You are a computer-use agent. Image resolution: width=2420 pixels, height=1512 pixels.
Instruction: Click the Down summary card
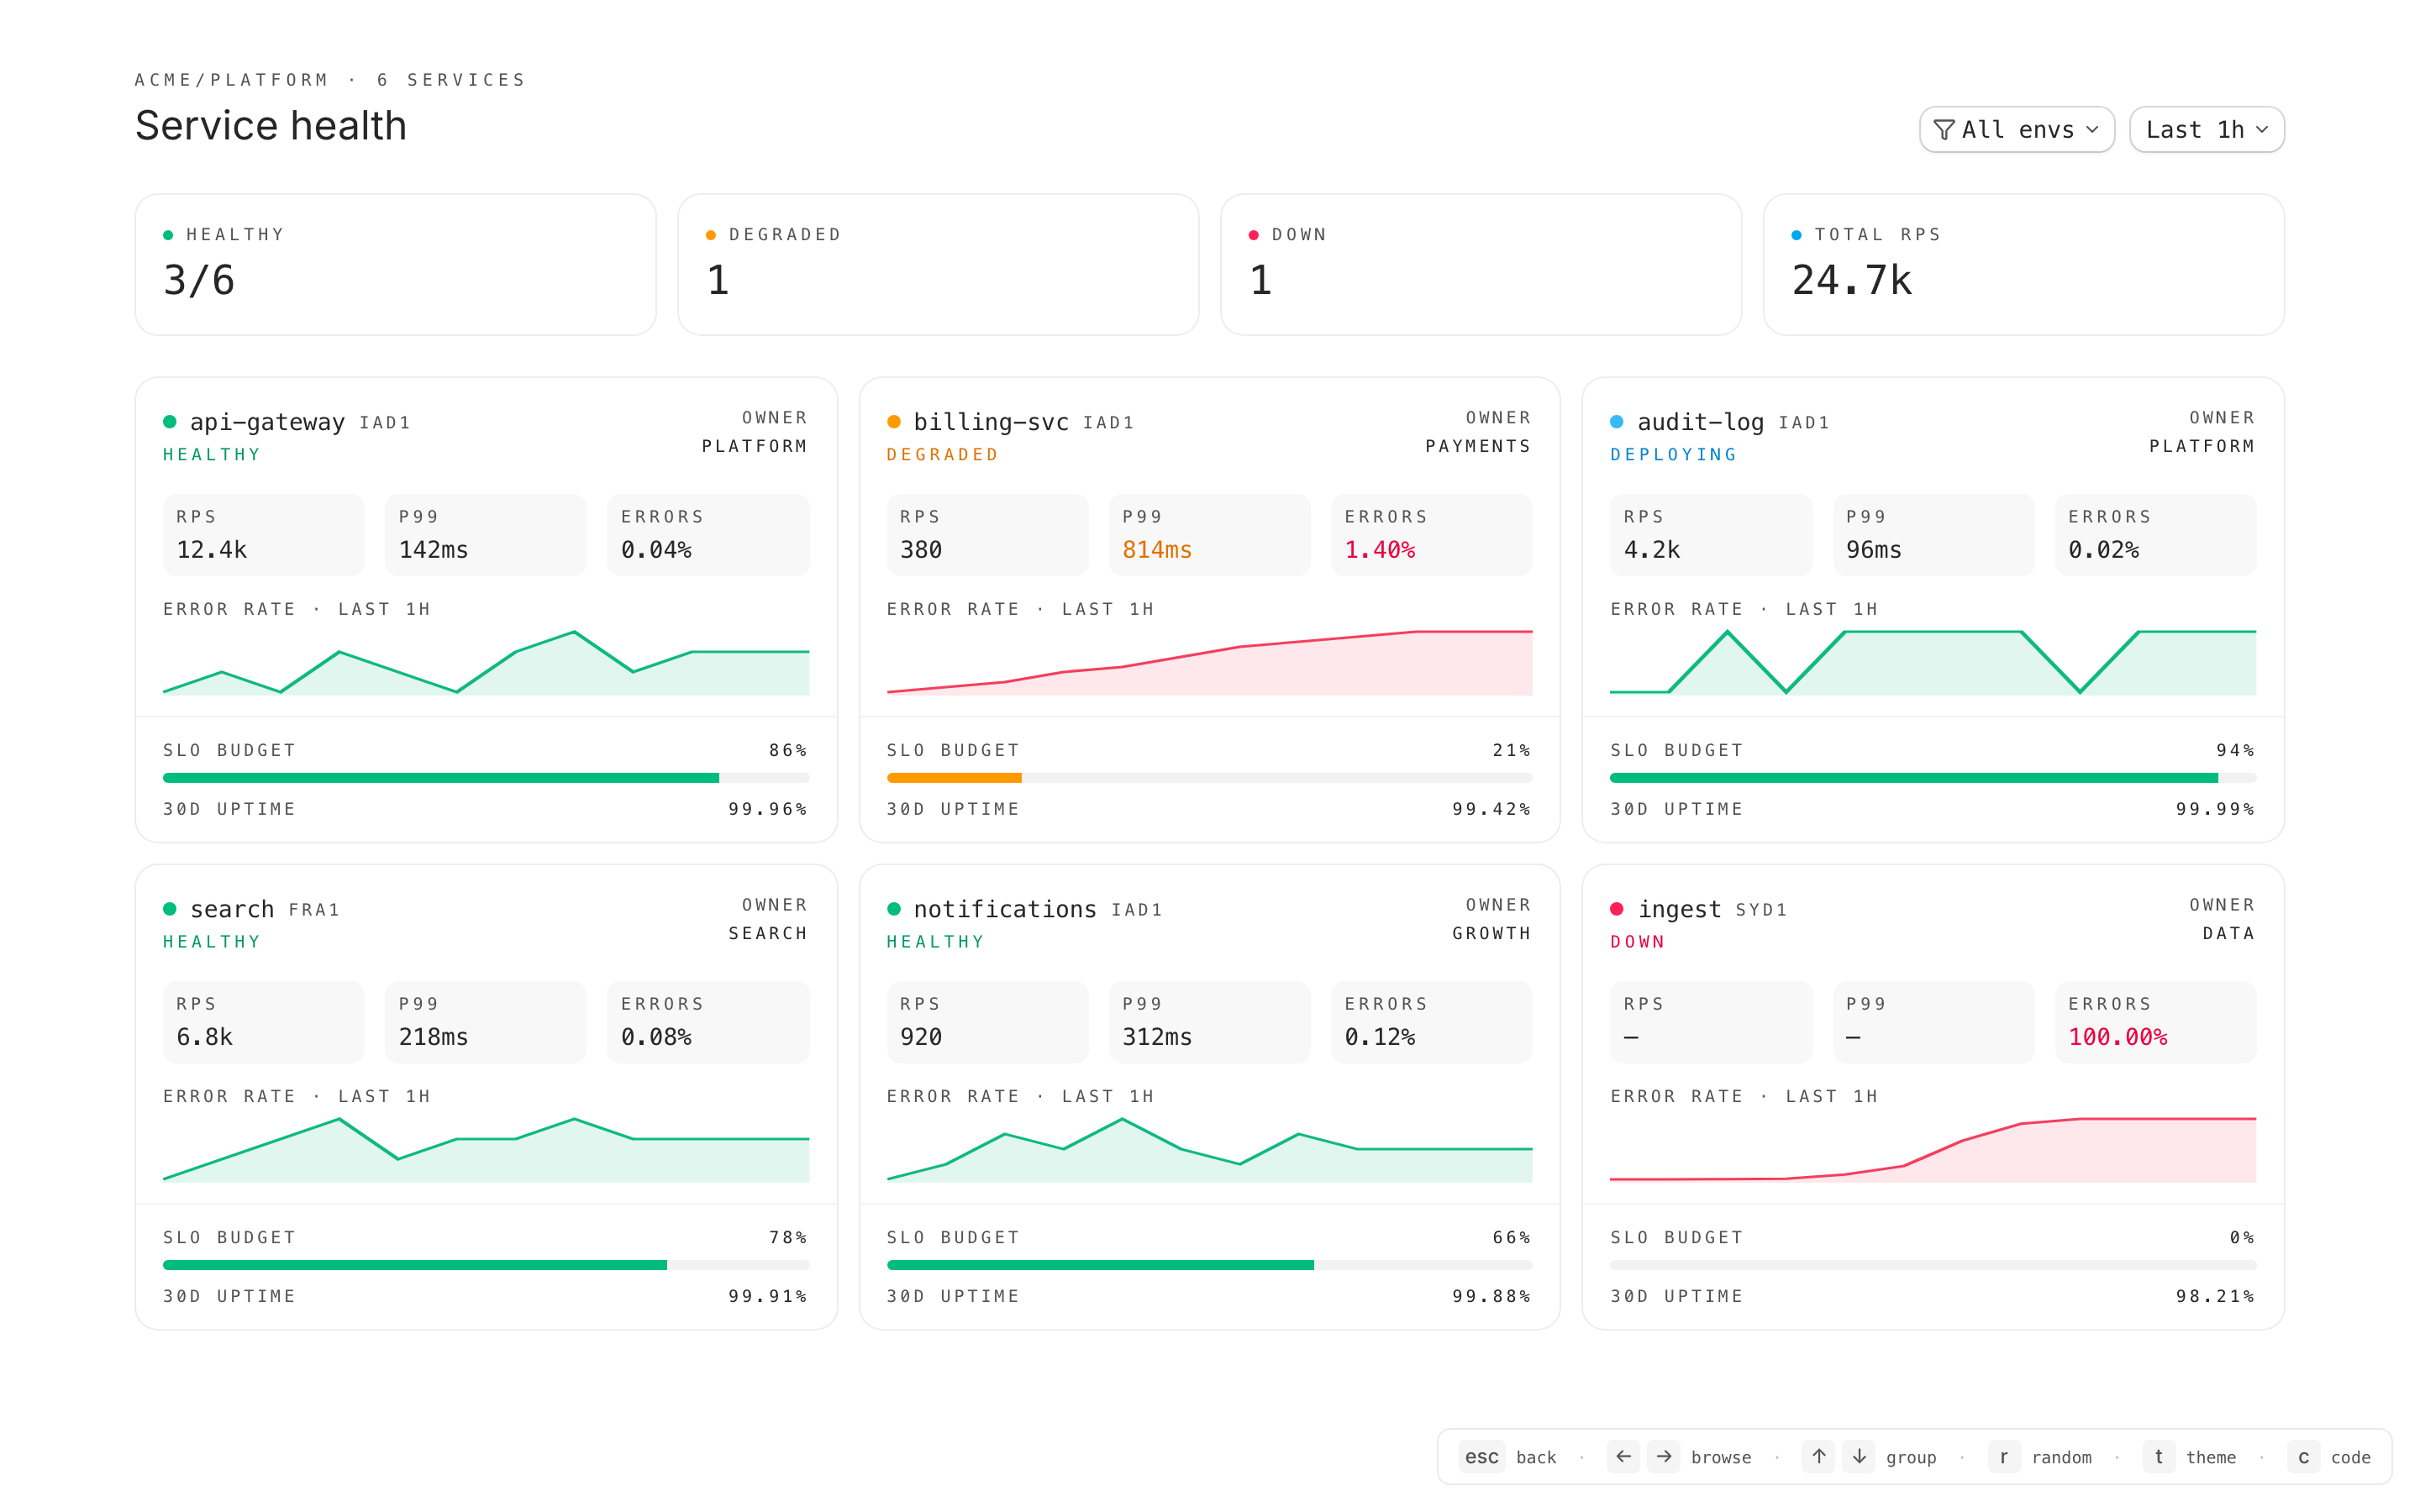[x=1480, y=264]
